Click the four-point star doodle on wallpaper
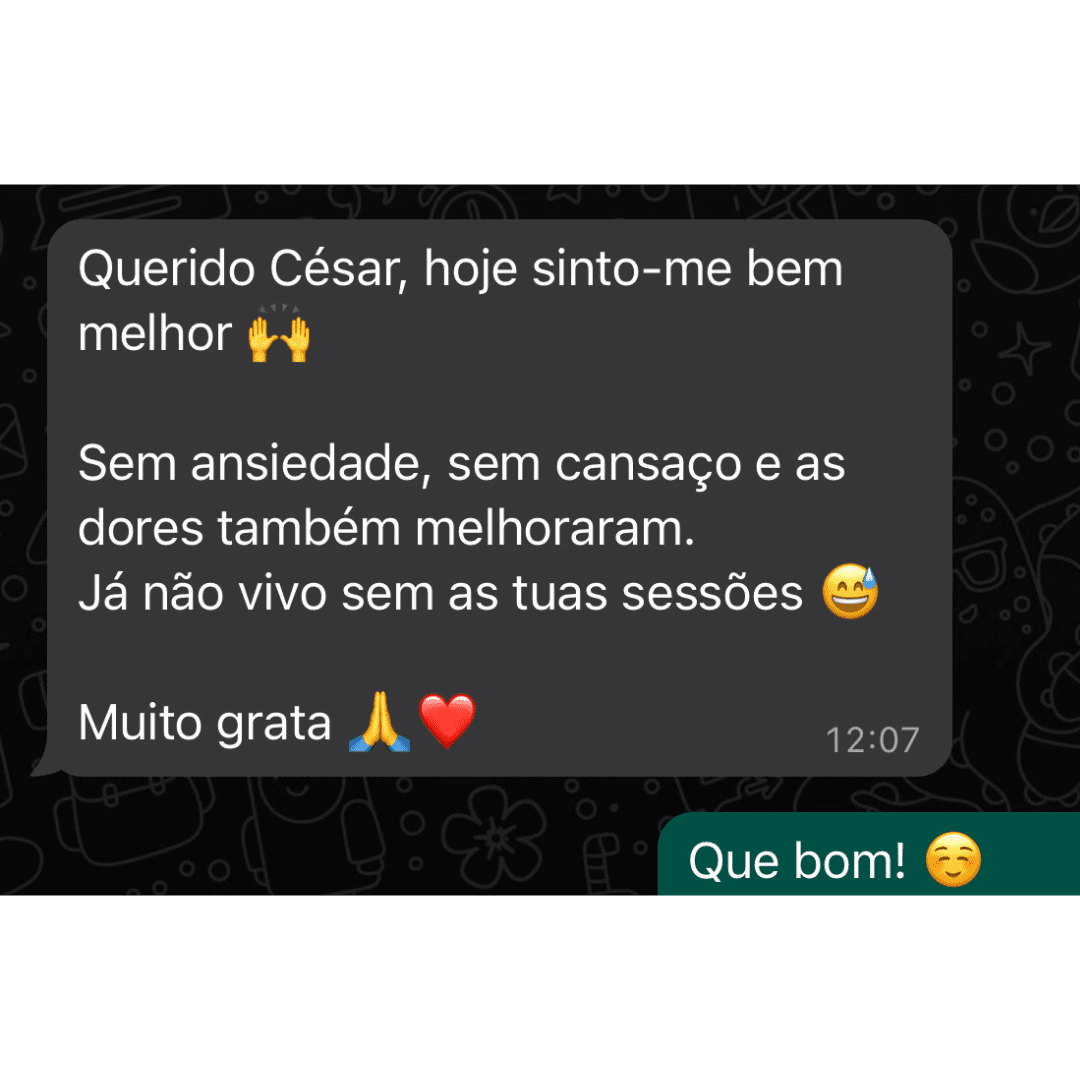Screen dimensions: 1080x1080 point(1024,350)
